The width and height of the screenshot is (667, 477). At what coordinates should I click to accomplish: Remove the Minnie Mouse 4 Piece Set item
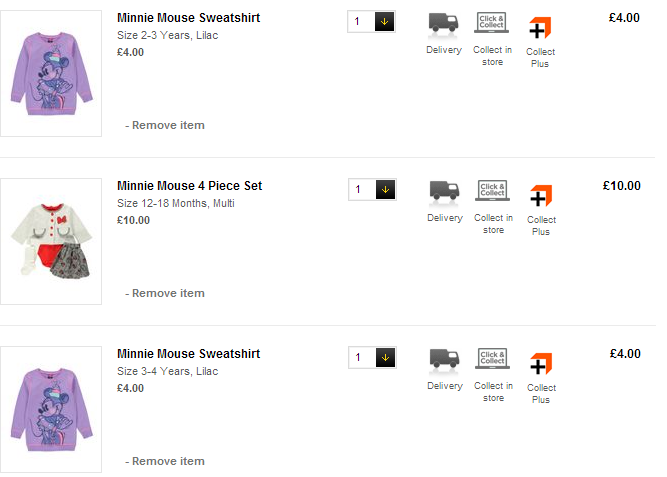coord(167,293)
